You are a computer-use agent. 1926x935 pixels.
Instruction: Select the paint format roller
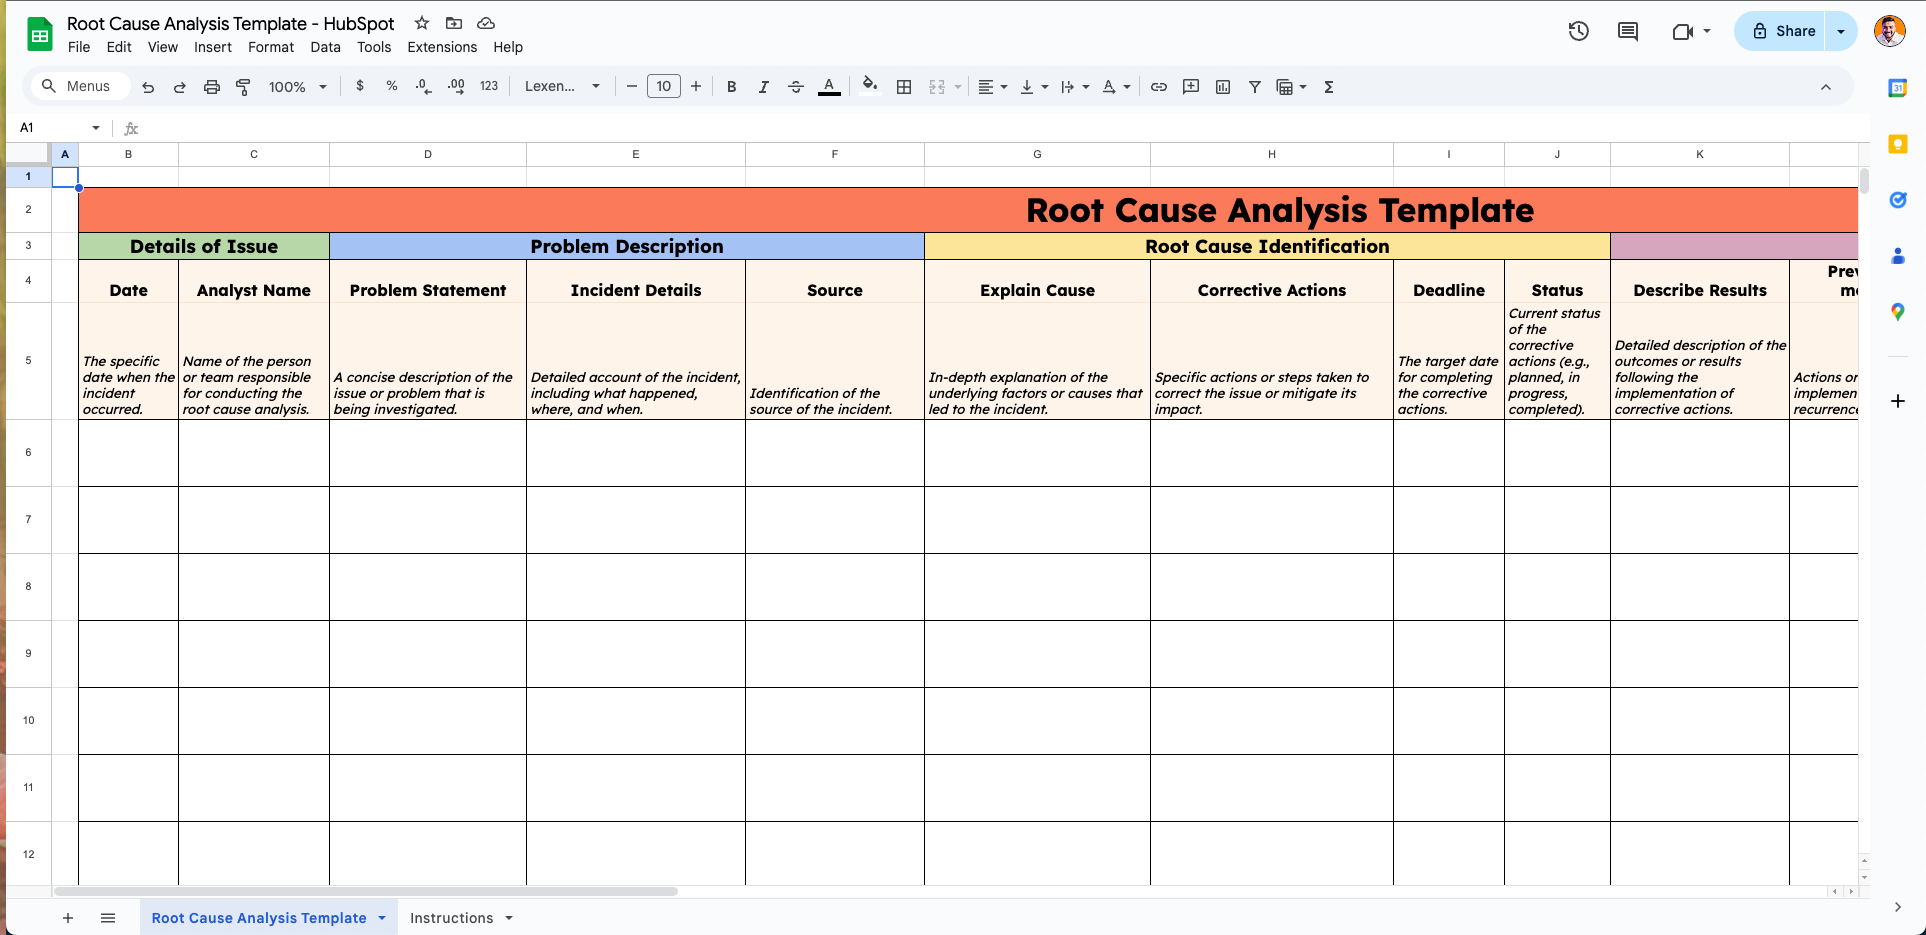tap(243, 87)
